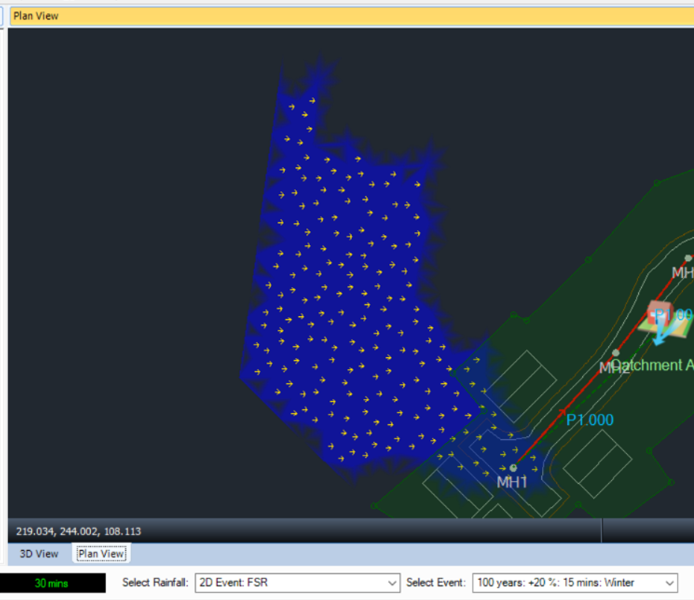694x600 pixels.
Task: Click the P1.000 pipe label
Action: click(590, 420)
